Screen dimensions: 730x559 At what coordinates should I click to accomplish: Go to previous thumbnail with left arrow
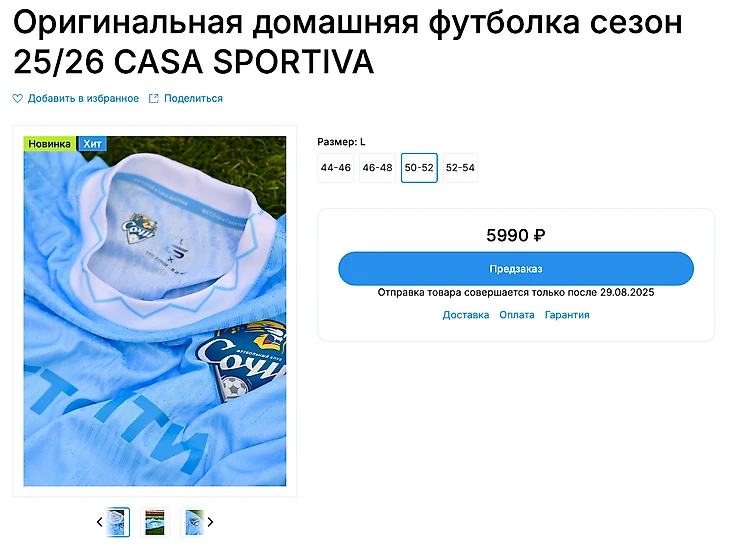pyautogui.click(x=99, y=522)
